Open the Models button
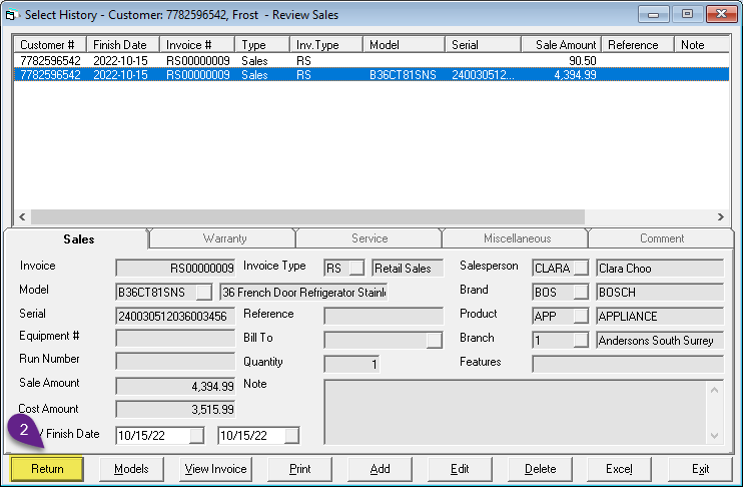Viewport: 743px width, 487px height. (x=131, y=469)
